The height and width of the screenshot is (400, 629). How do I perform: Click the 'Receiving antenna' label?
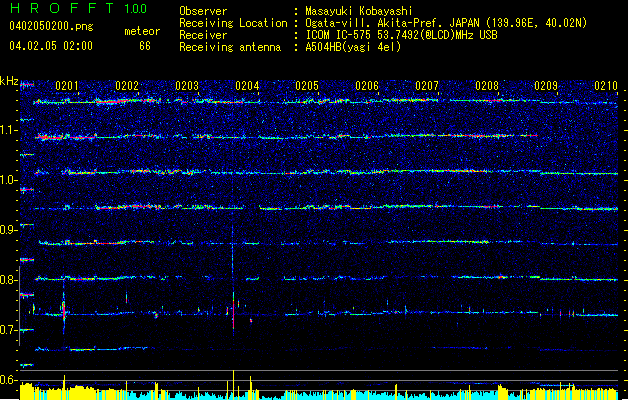[230, 47]
